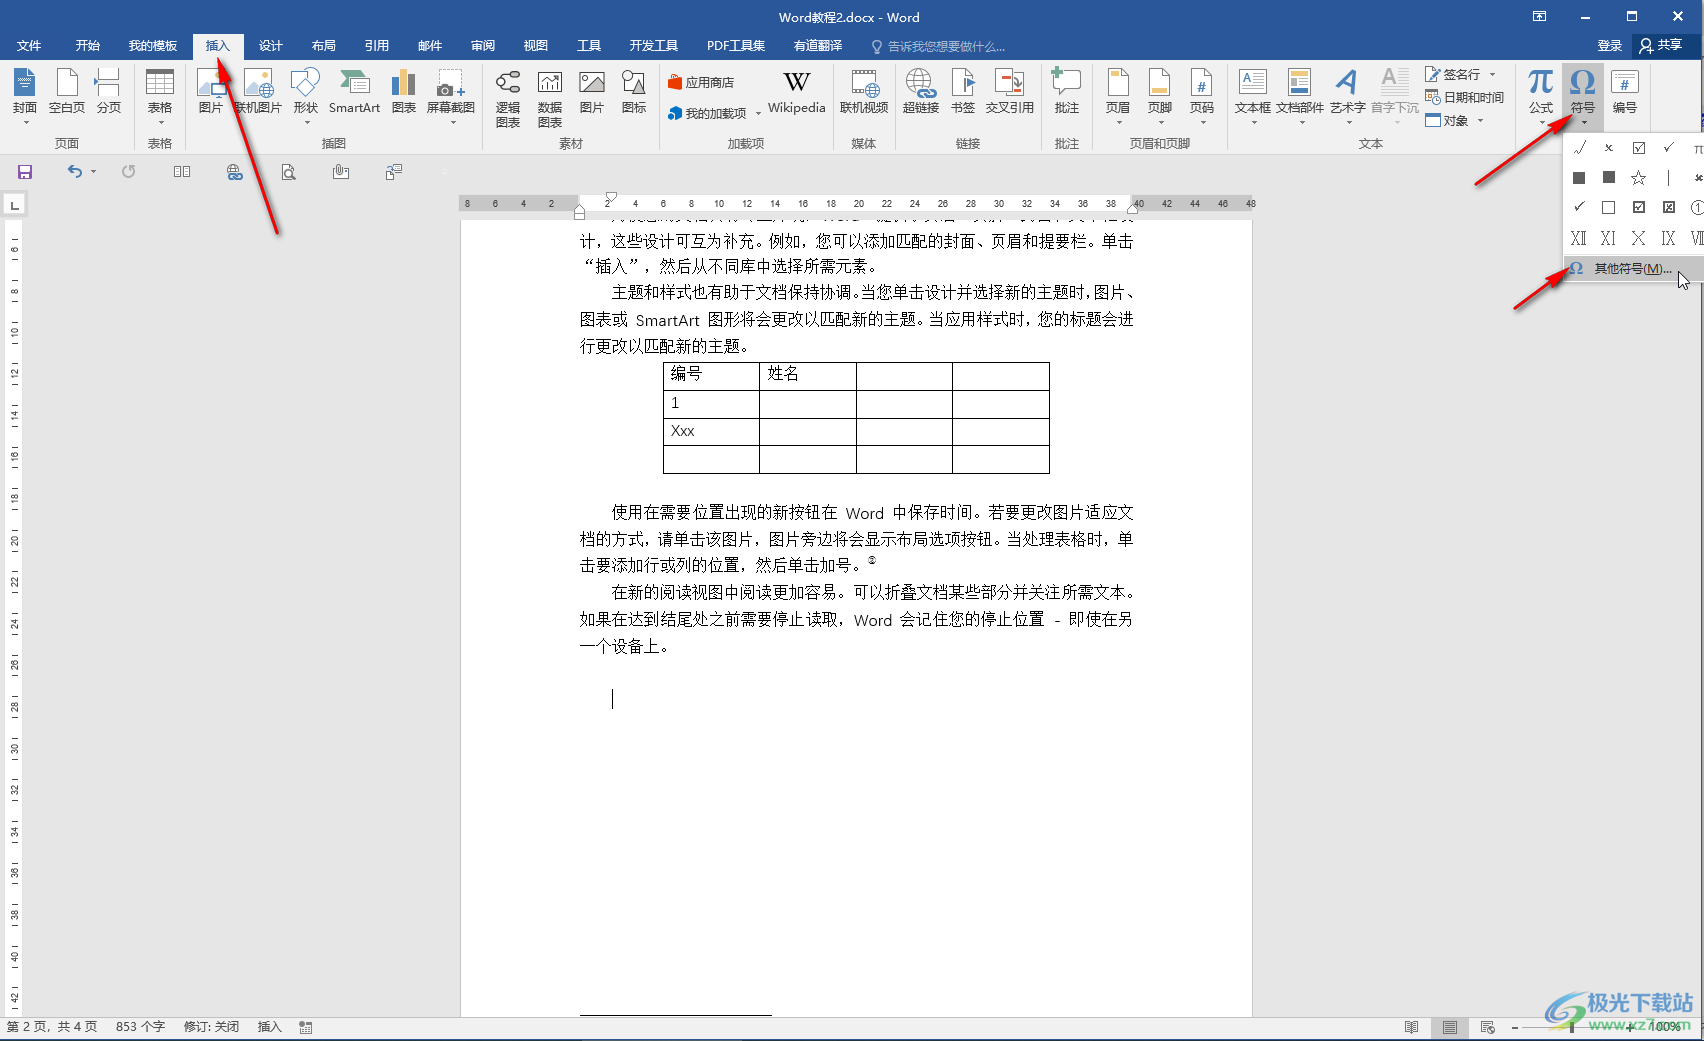The image size is (1704, 1041).
Task: Undo the last action
Action: click(74, 172)
